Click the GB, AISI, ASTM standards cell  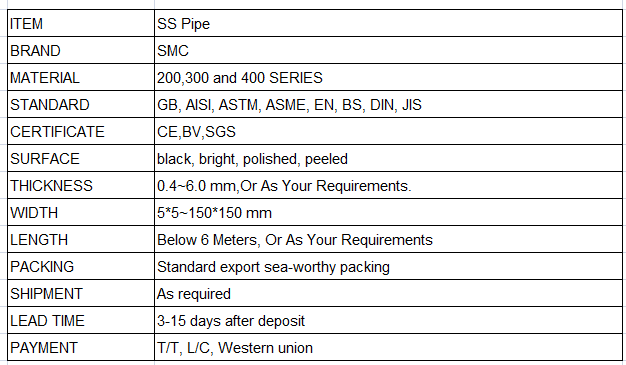click(388, 104)
